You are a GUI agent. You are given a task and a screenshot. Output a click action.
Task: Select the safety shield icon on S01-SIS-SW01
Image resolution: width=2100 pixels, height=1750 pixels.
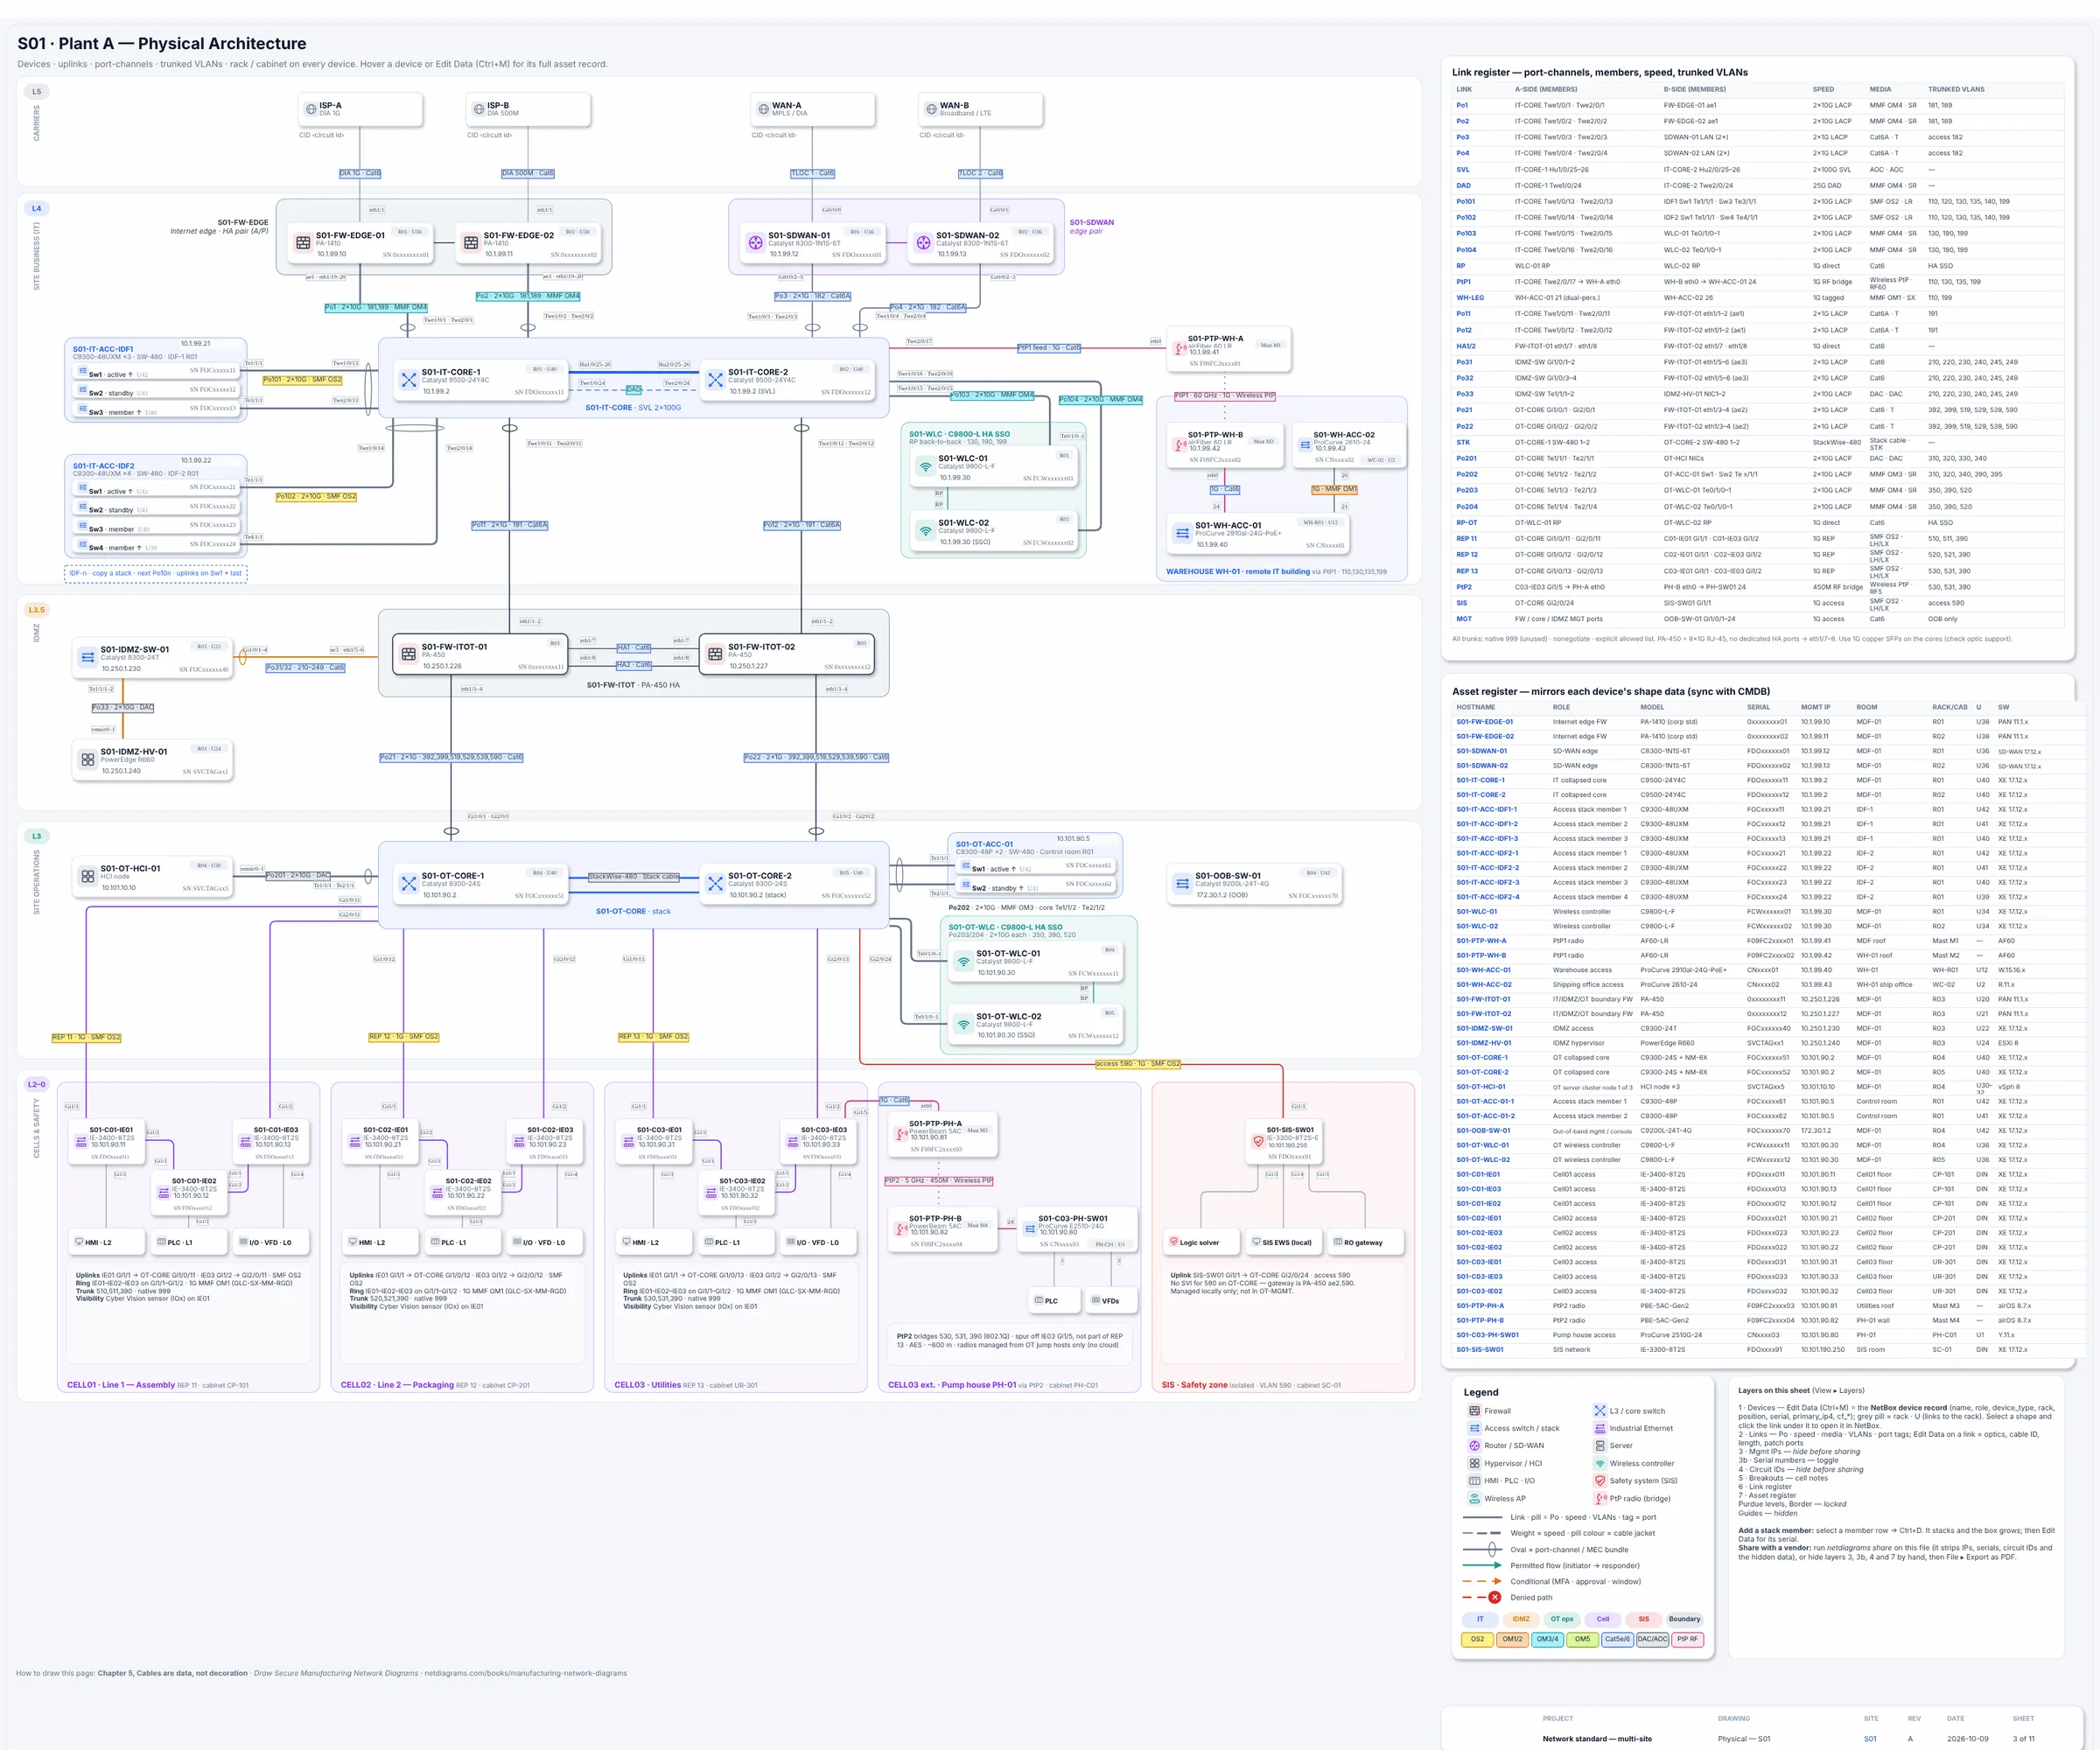pyautogui.click(x=1258, y=1140)
